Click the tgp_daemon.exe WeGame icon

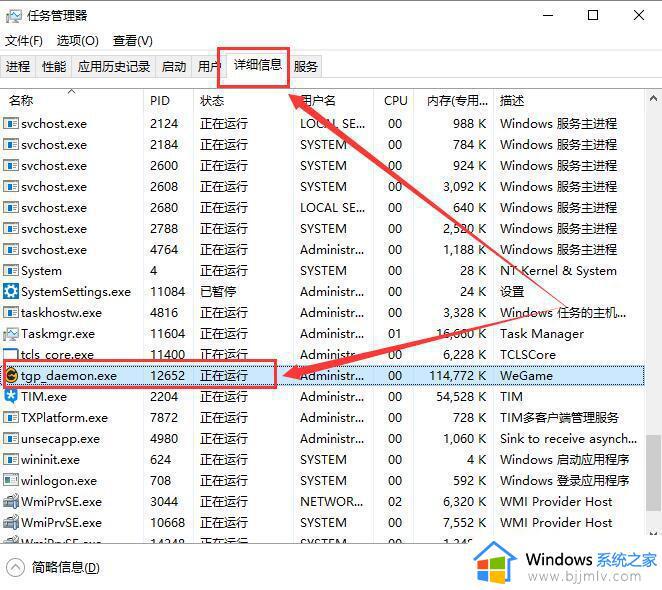coord(11,375)
